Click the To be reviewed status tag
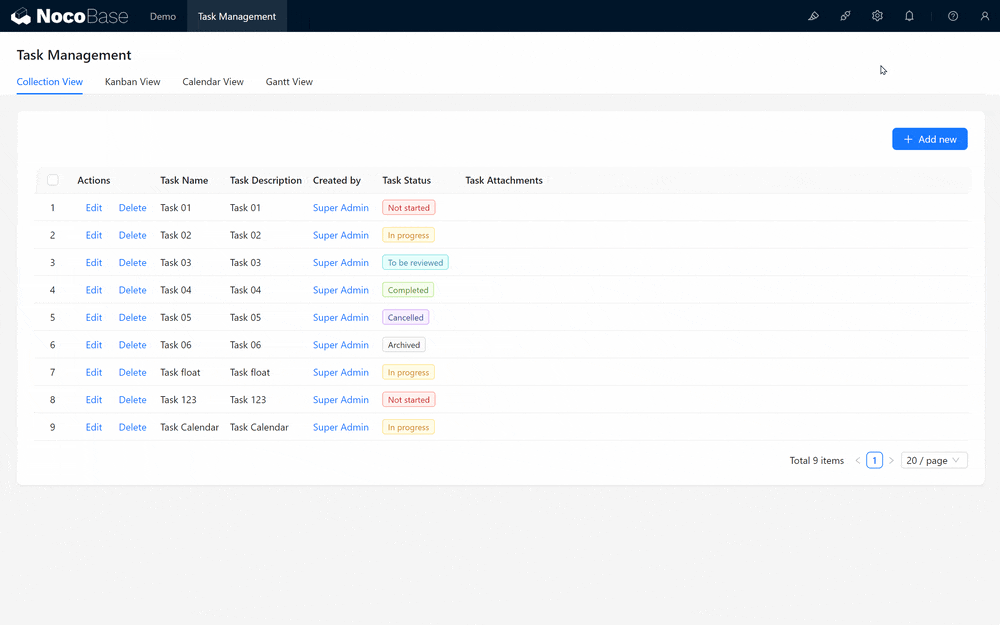Screen dimensions: 1000x625 pos(415,263)
